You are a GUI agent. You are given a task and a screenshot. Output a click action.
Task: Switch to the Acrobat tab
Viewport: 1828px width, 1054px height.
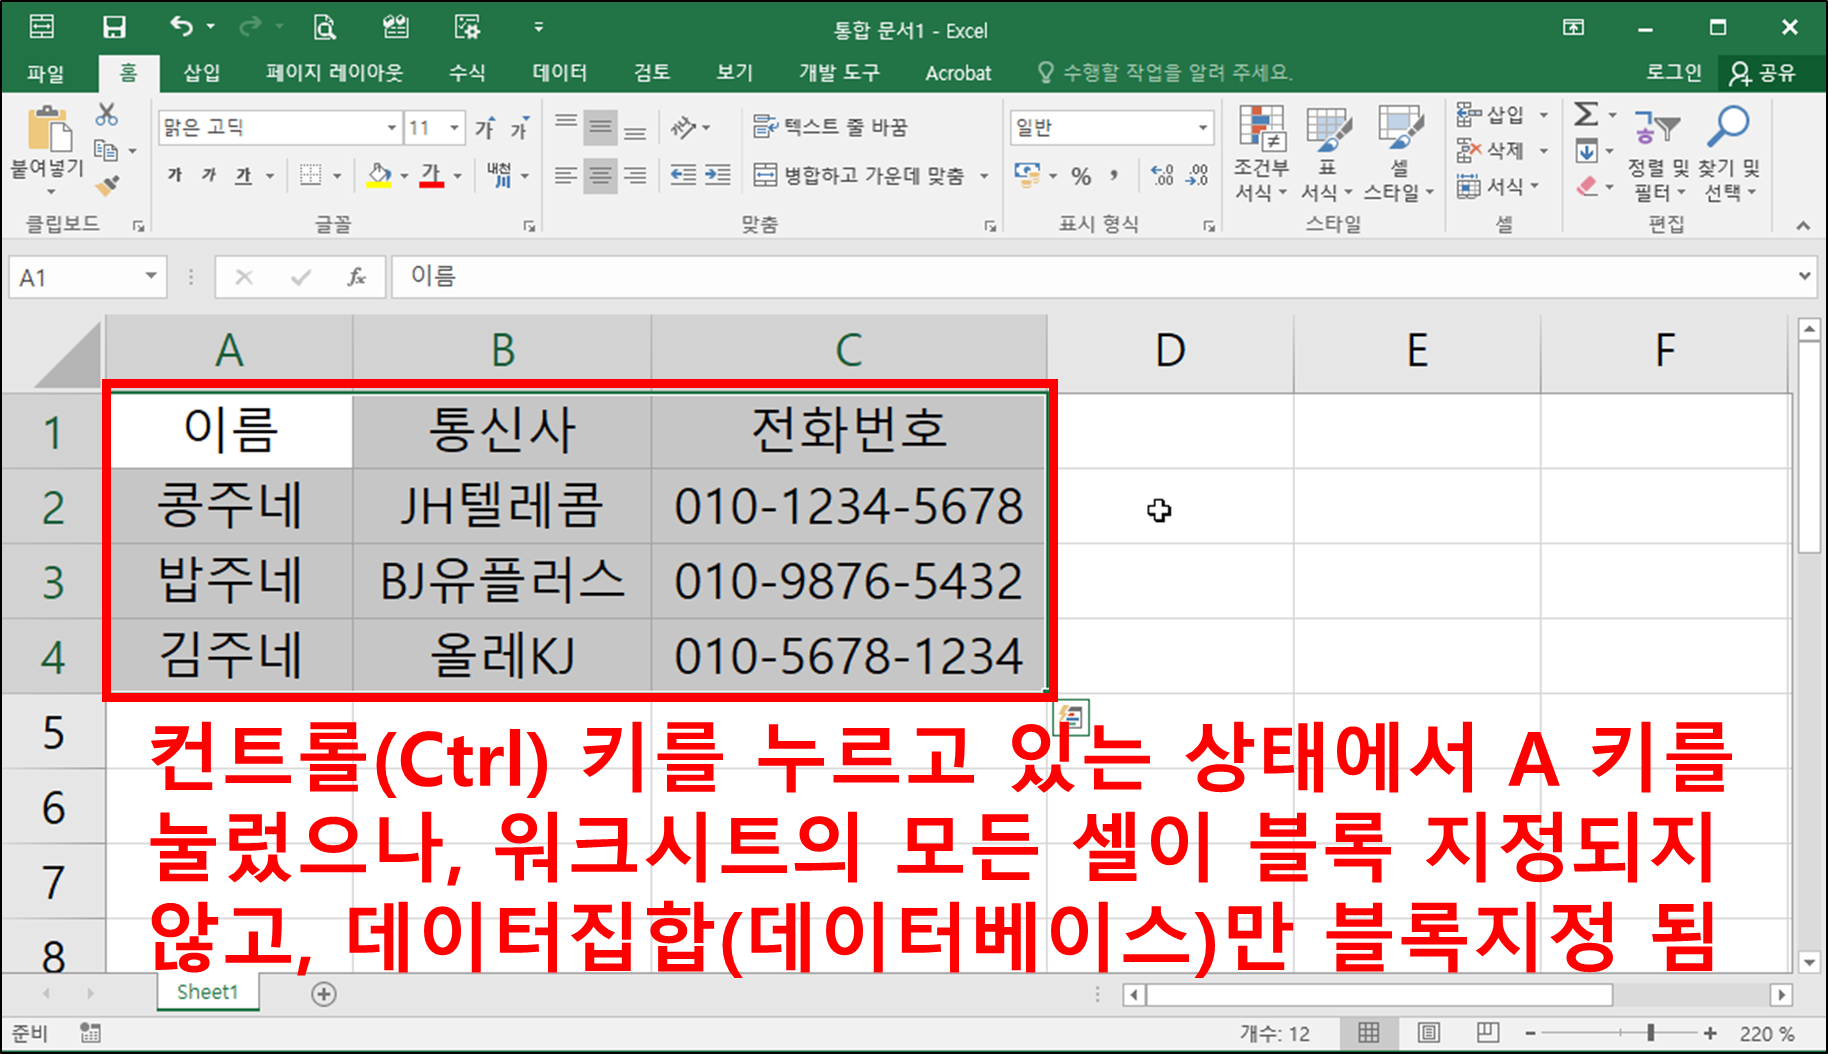pos(958,73)
